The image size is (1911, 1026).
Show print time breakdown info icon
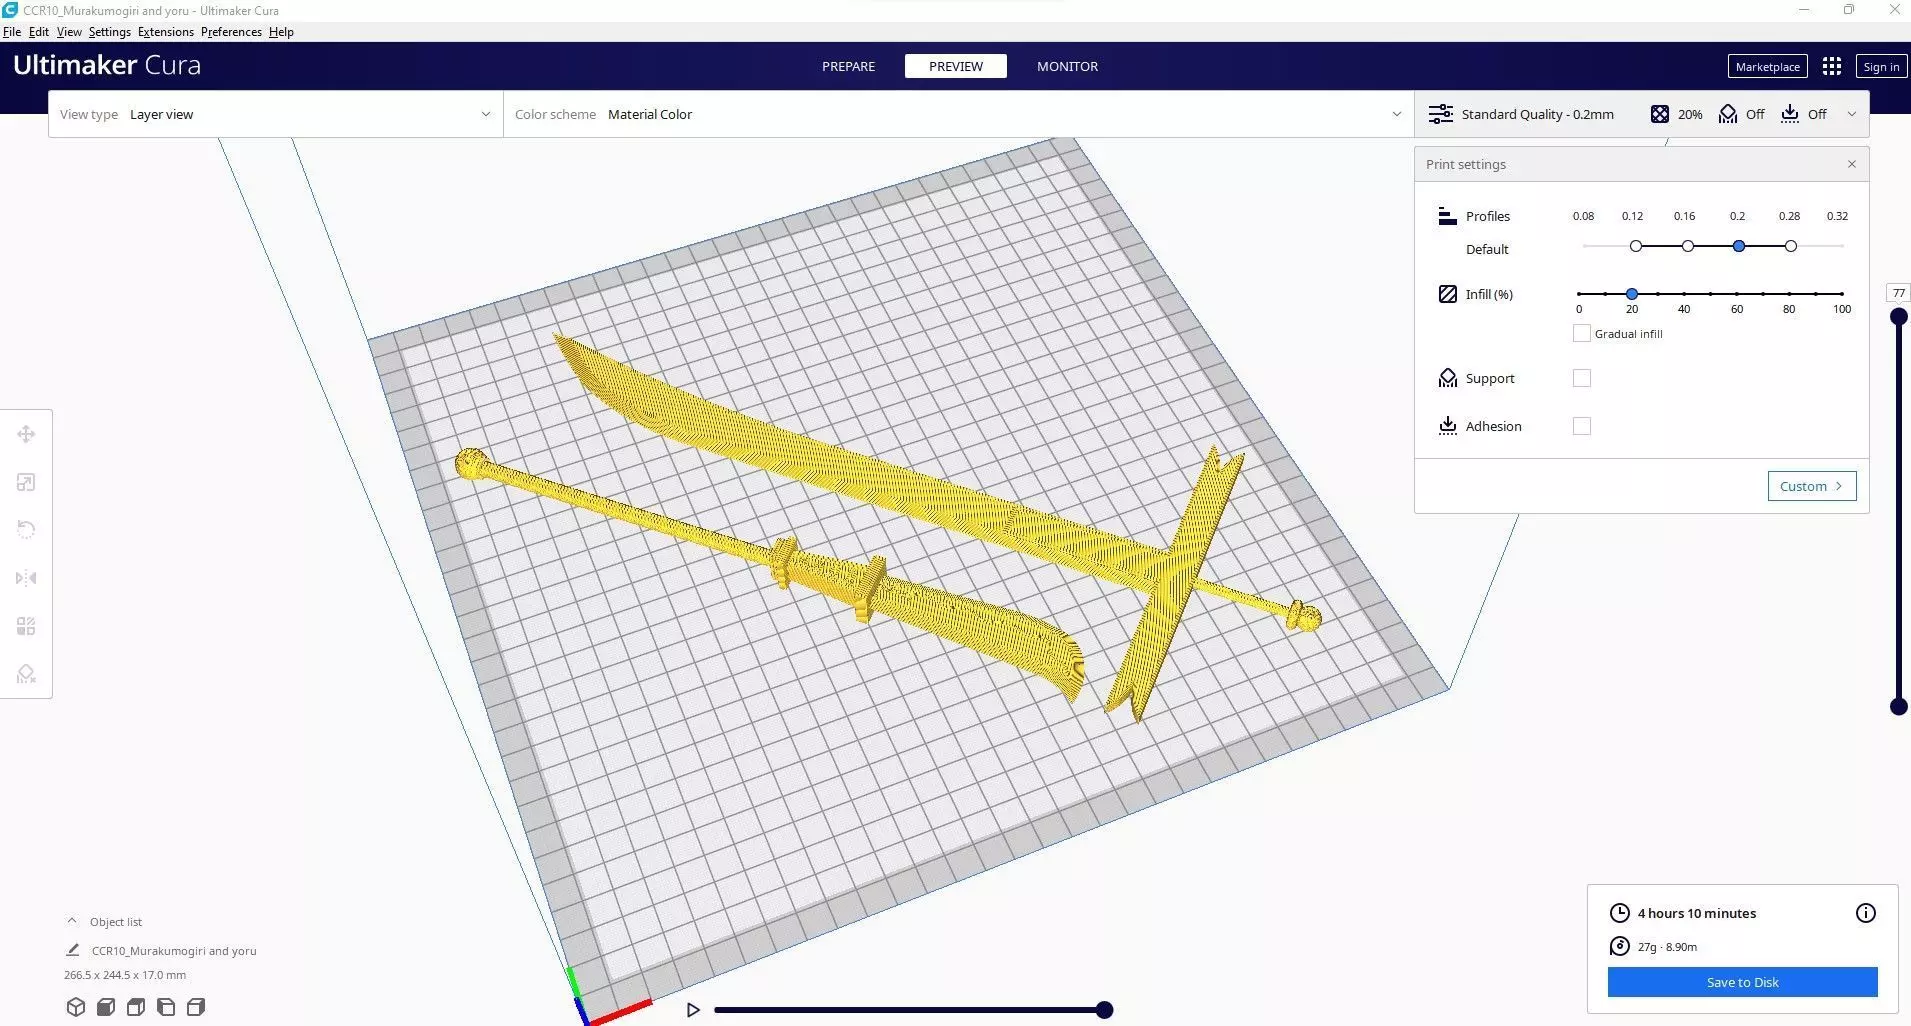pos(1866,913)
